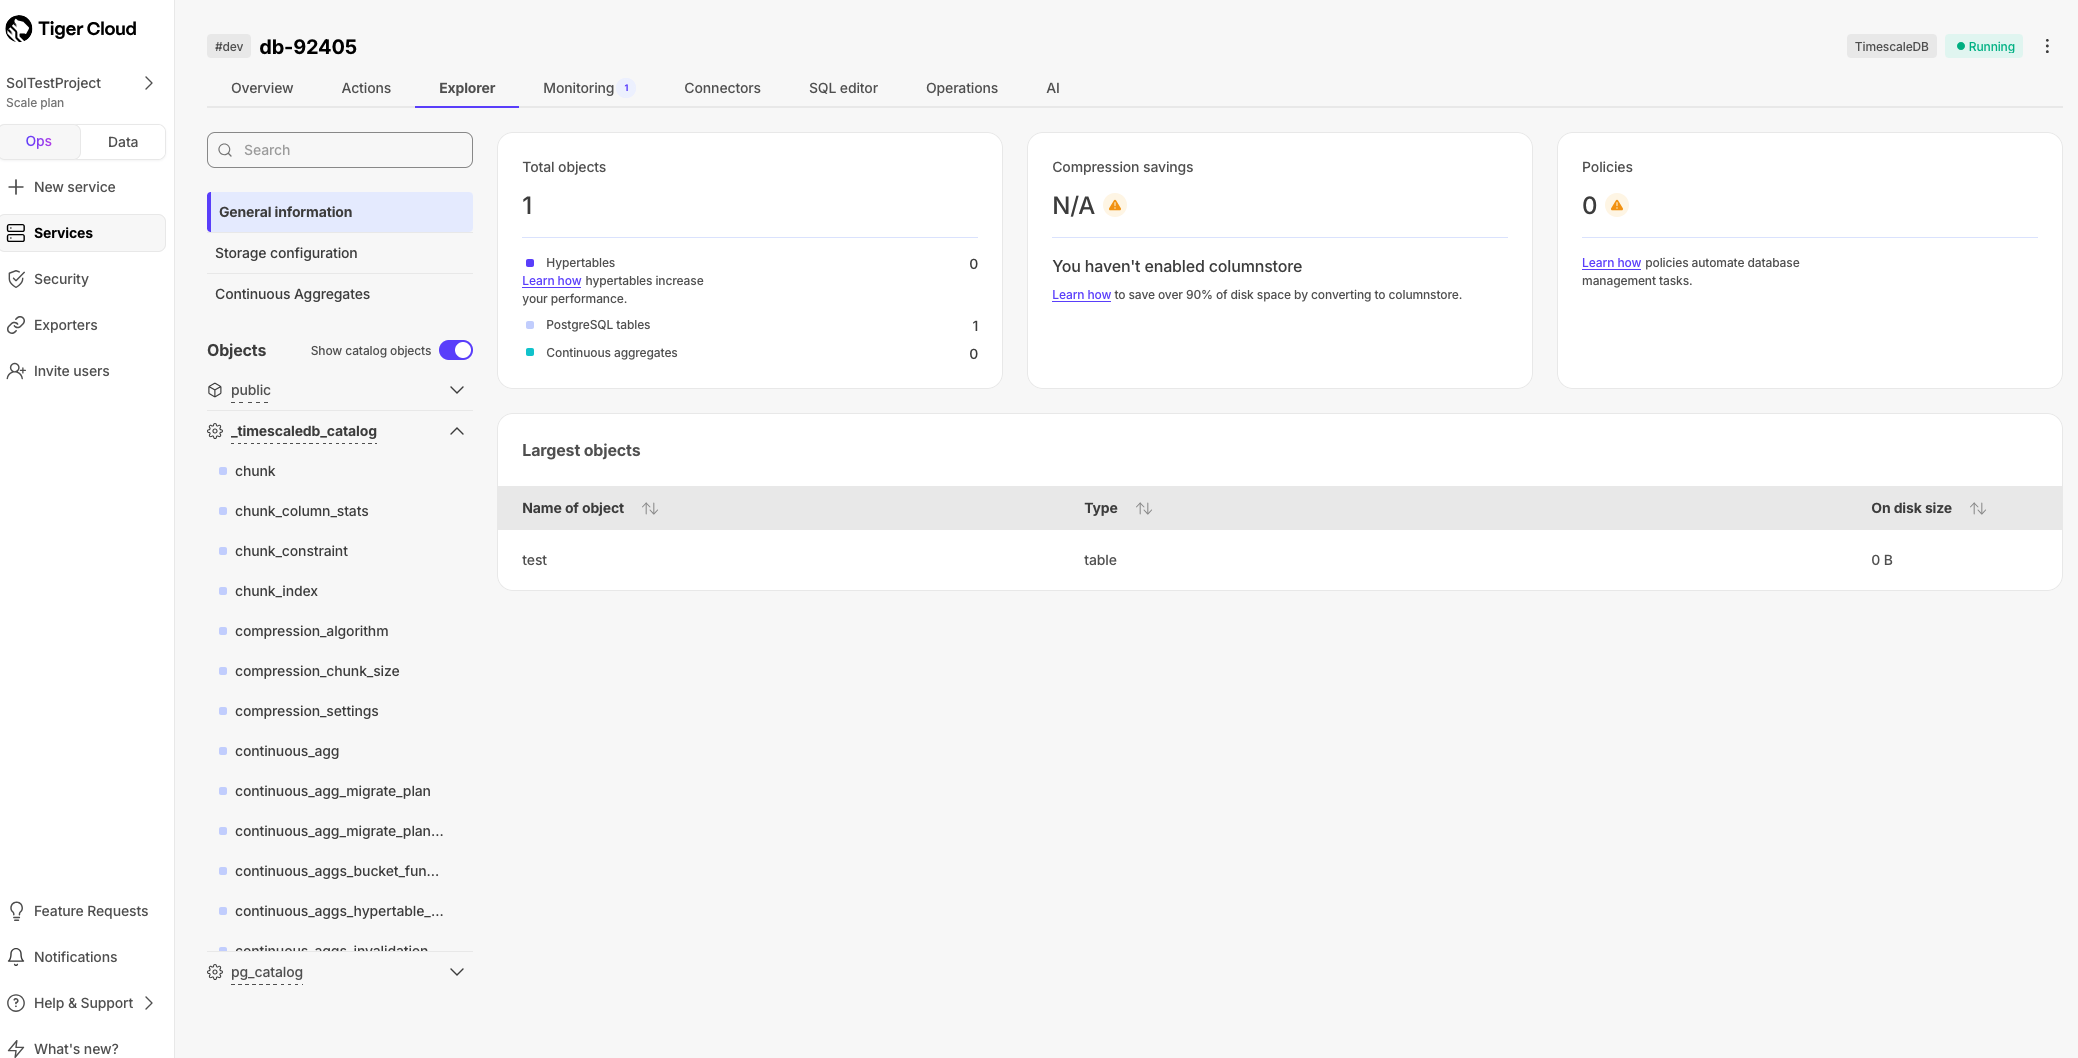Click the Tiger Cloud logo icon
Viewport: 2078px width, 1058px height.
[19, 29]
